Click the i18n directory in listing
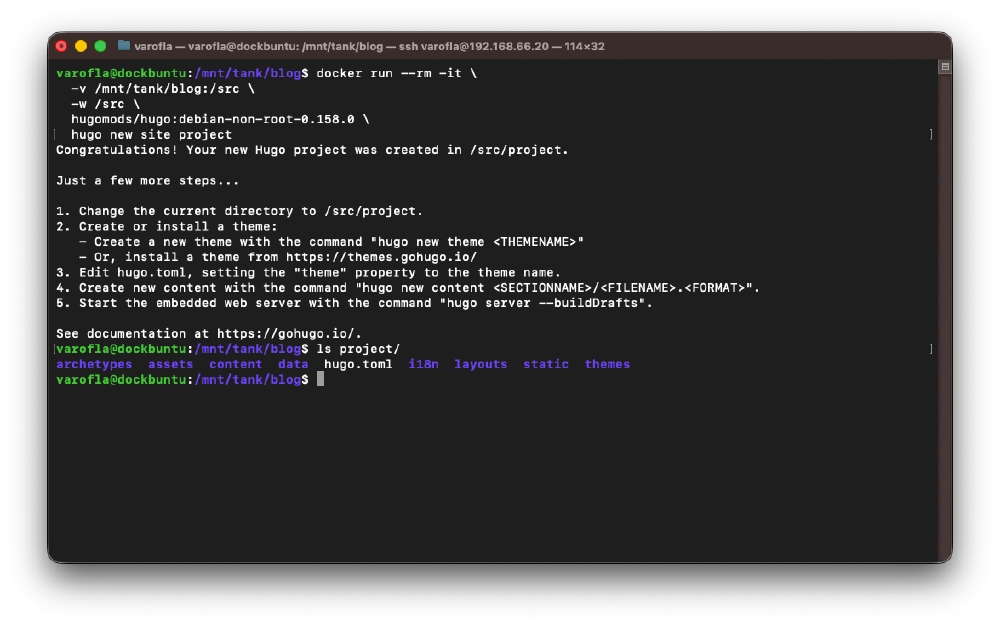 pos(423,365)
